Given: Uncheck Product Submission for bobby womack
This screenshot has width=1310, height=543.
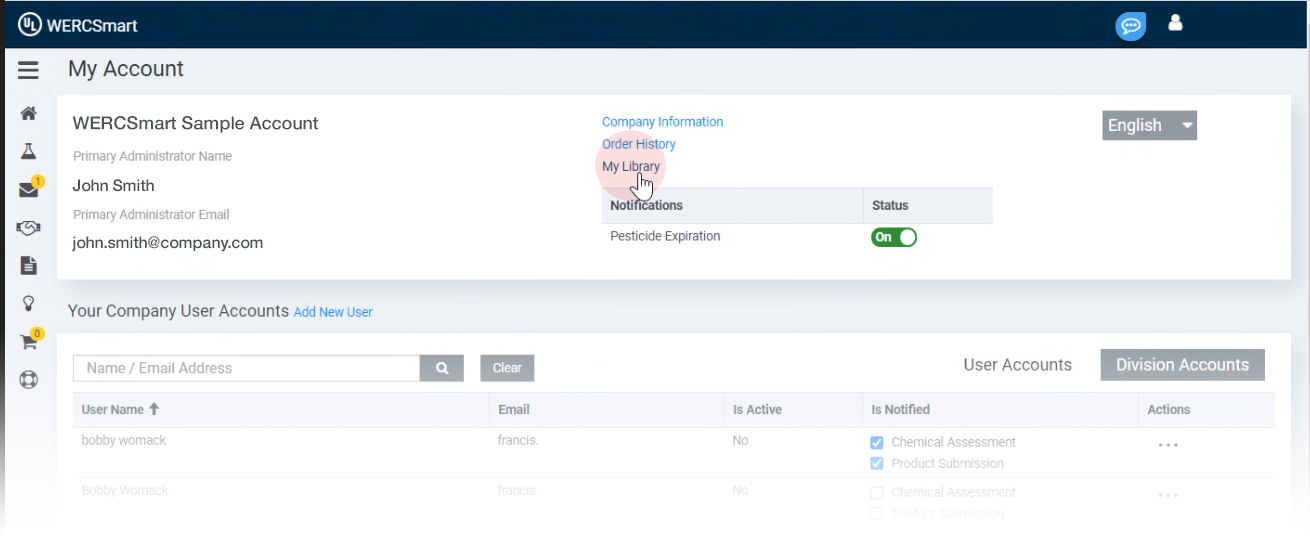Looking at the screenshot, I should (877, 463).
